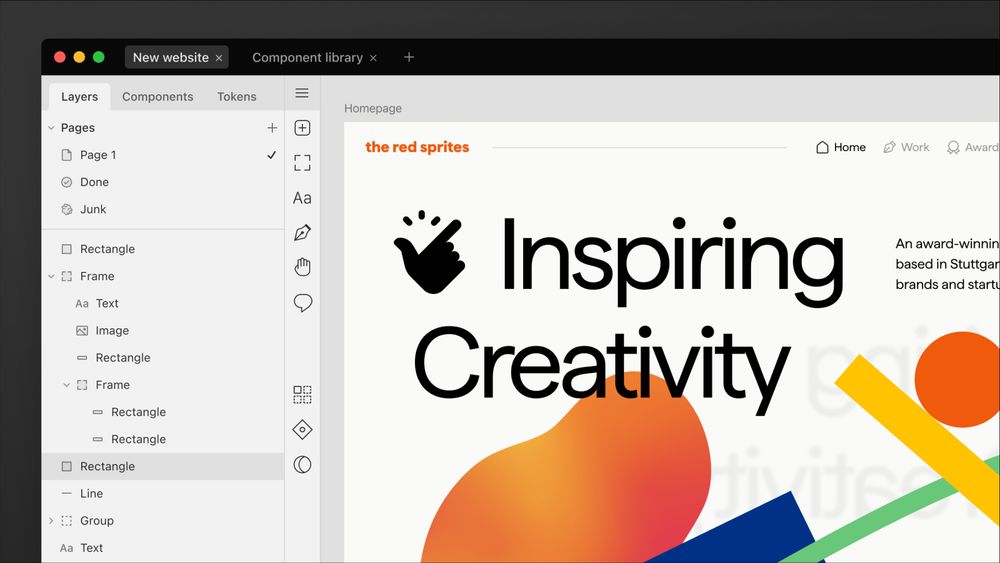Click the diamond tokens icon
The height and width of the screenshot is (563, 1000).
(x=302, y=430)
